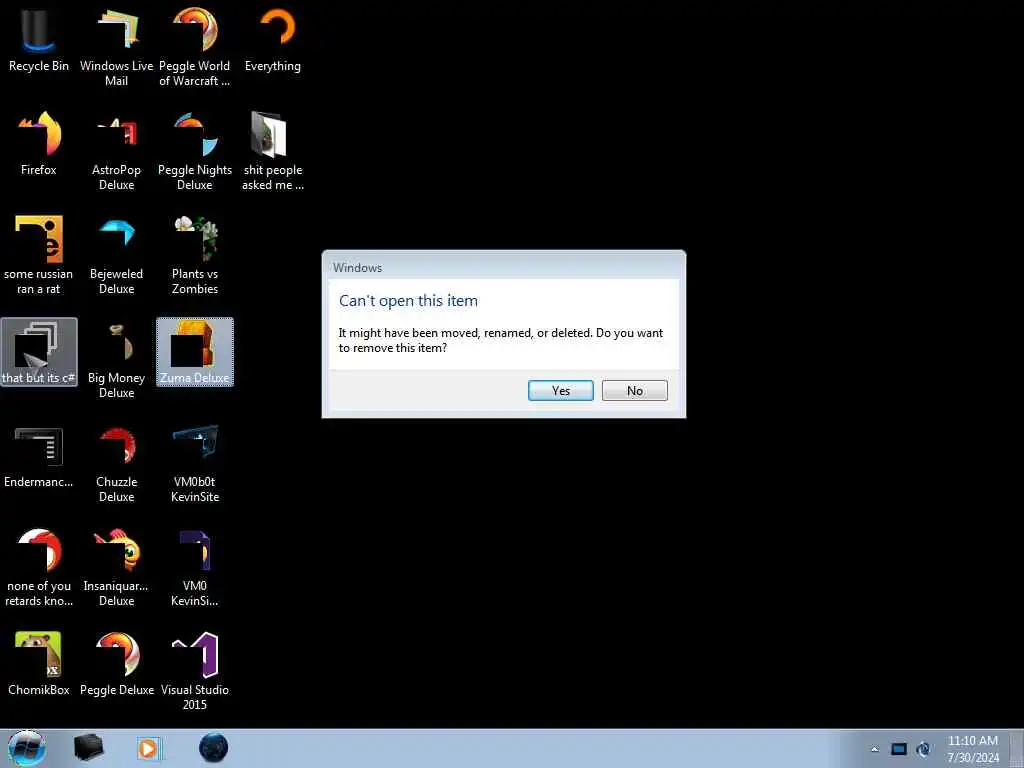
Task: Select the Peggle Nights Deluxe icon
Action: point(195,151)
